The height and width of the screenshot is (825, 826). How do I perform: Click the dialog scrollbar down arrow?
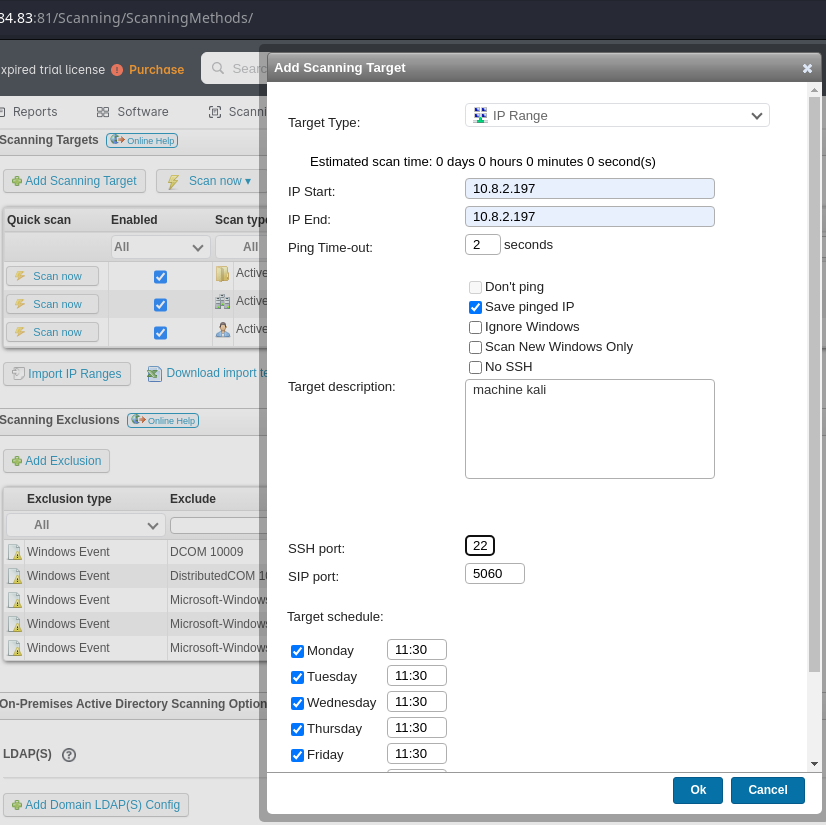(814, 764)
